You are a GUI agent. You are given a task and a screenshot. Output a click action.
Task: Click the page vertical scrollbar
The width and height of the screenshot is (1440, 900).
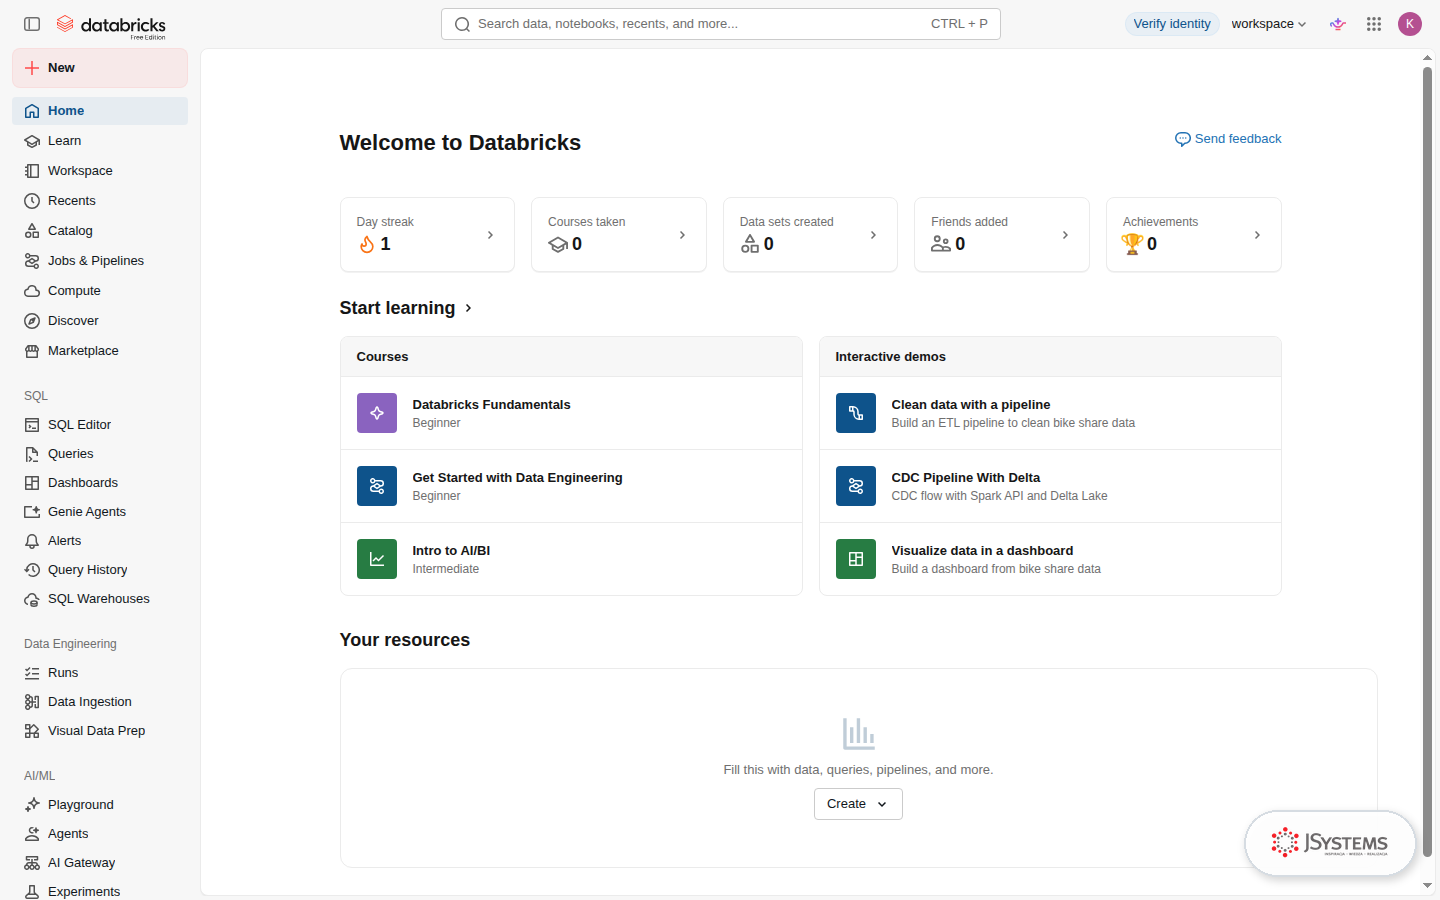(x=1428, y=460)
